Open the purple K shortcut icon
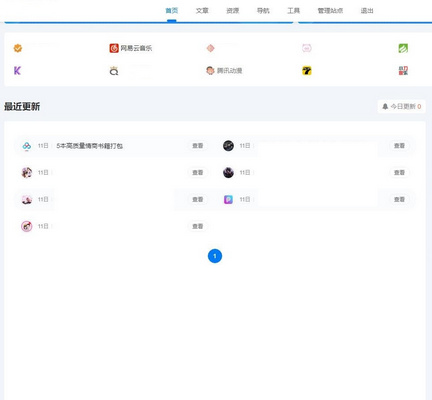Viewport: 432px width, 400px height. pyautogui.click(x=17, y=71)
